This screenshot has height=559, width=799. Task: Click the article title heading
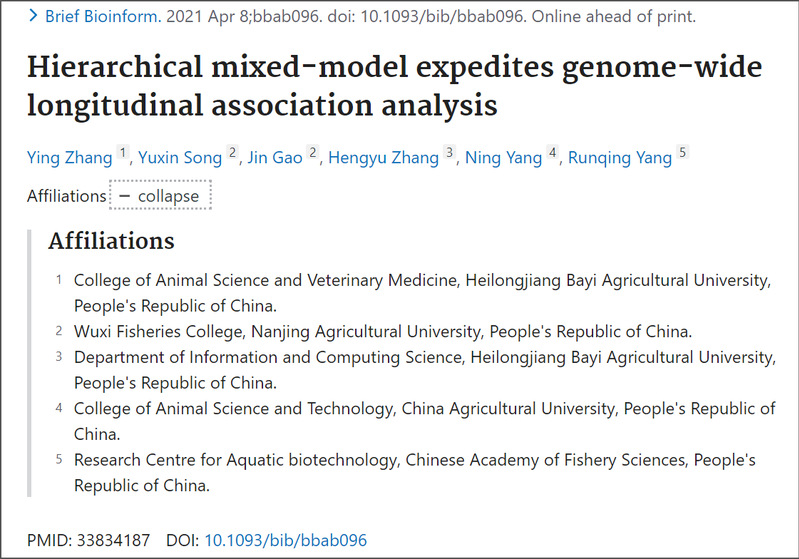tap(394, 86)
